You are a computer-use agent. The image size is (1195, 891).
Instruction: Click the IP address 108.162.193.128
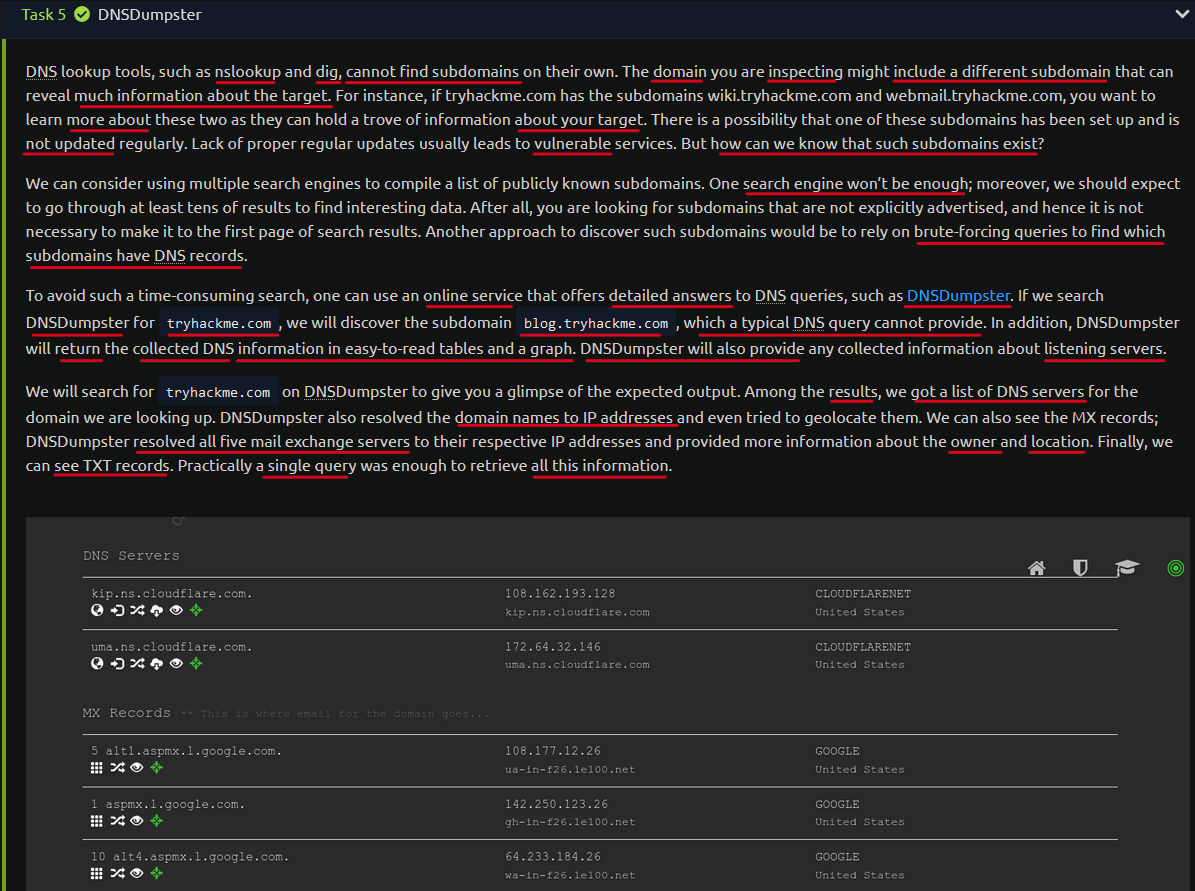point(559,593)
